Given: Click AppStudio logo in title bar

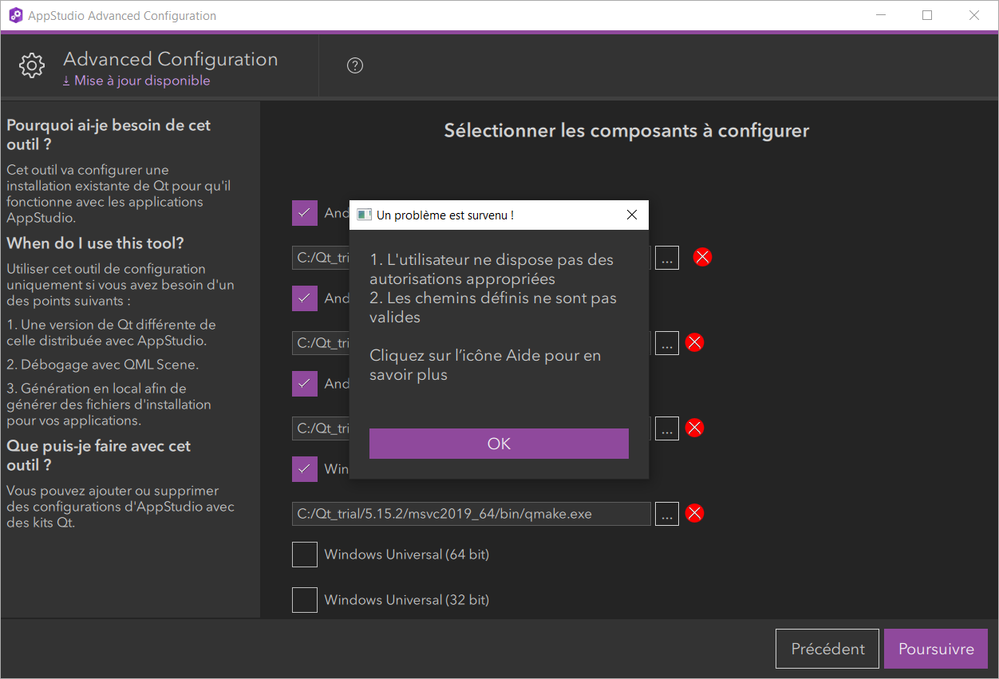Looking at the screenshot, I should [x=16, y=16].
